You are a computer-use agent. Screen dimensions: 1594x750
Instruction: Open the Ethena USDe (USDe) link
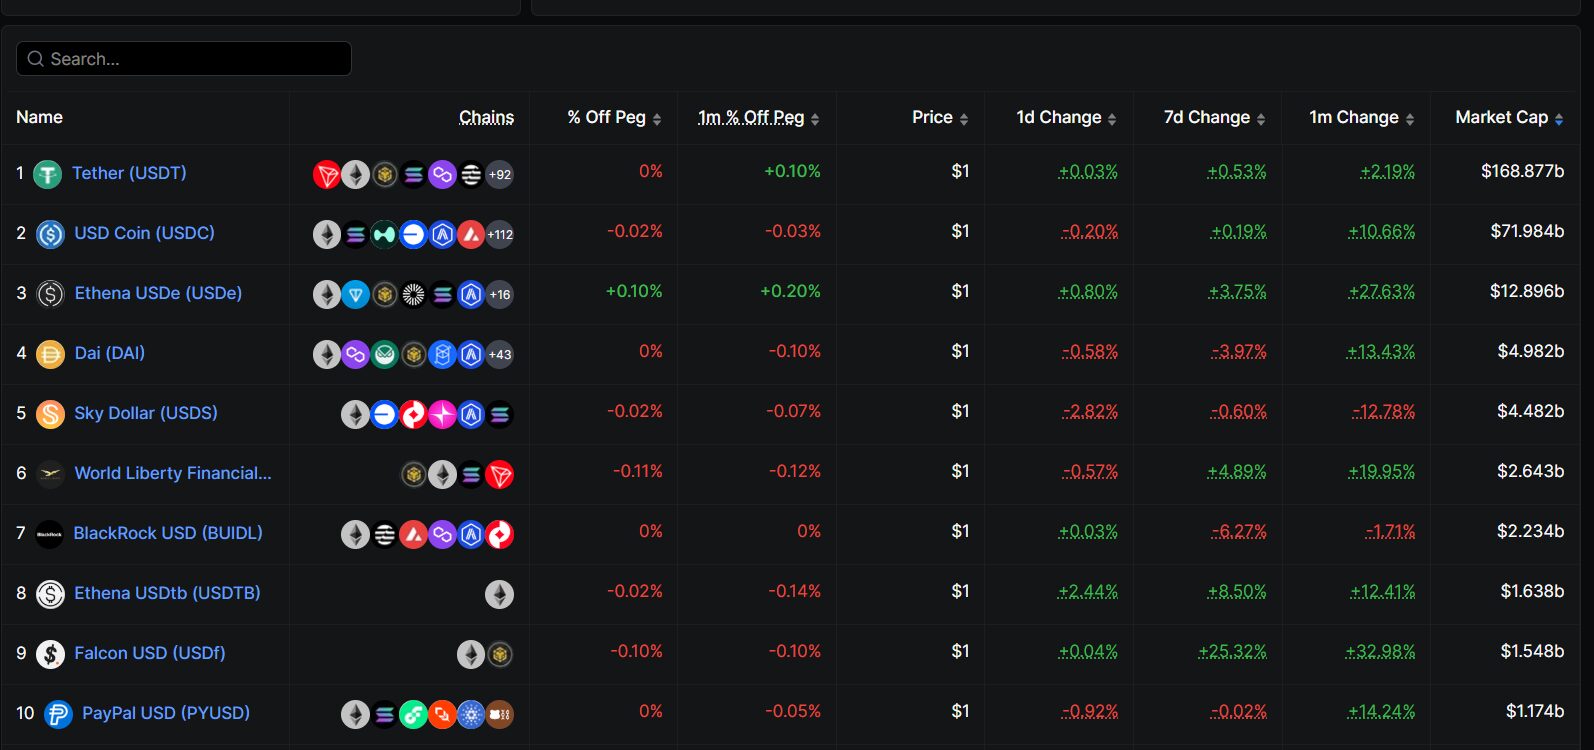(158, 293)
